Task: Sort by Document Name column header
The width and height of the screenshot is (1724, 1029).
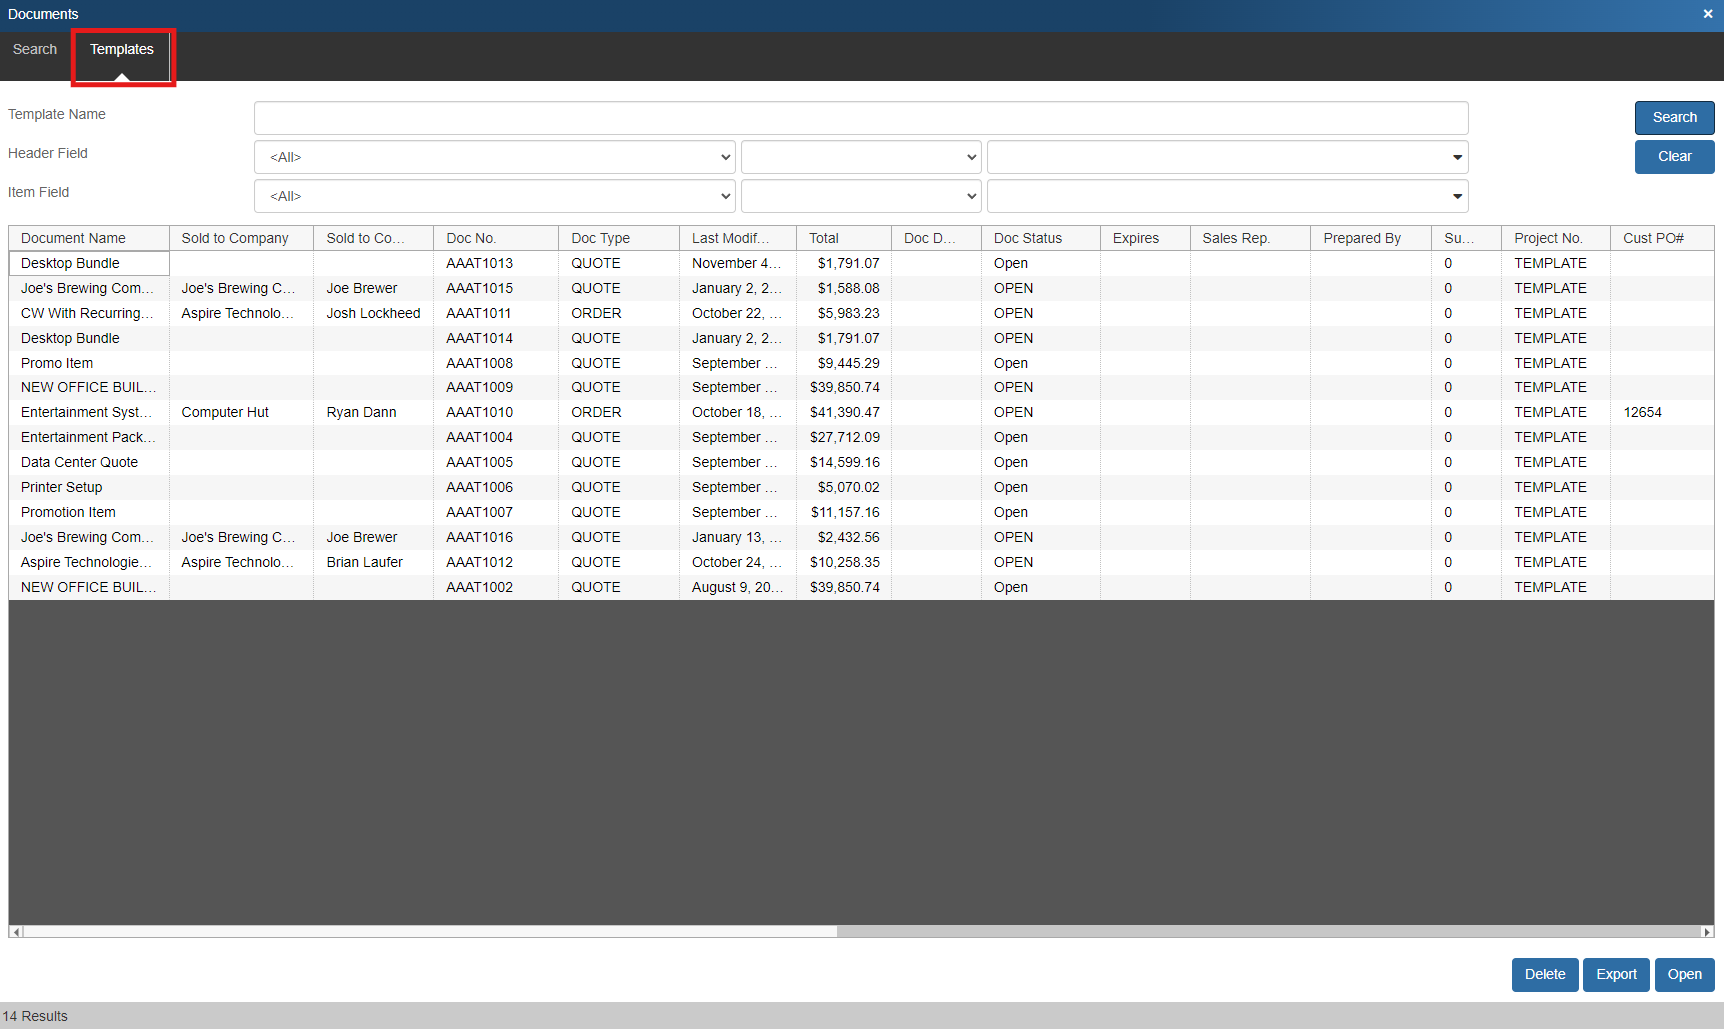Action: pyautogui.click(x=88, y=238)
